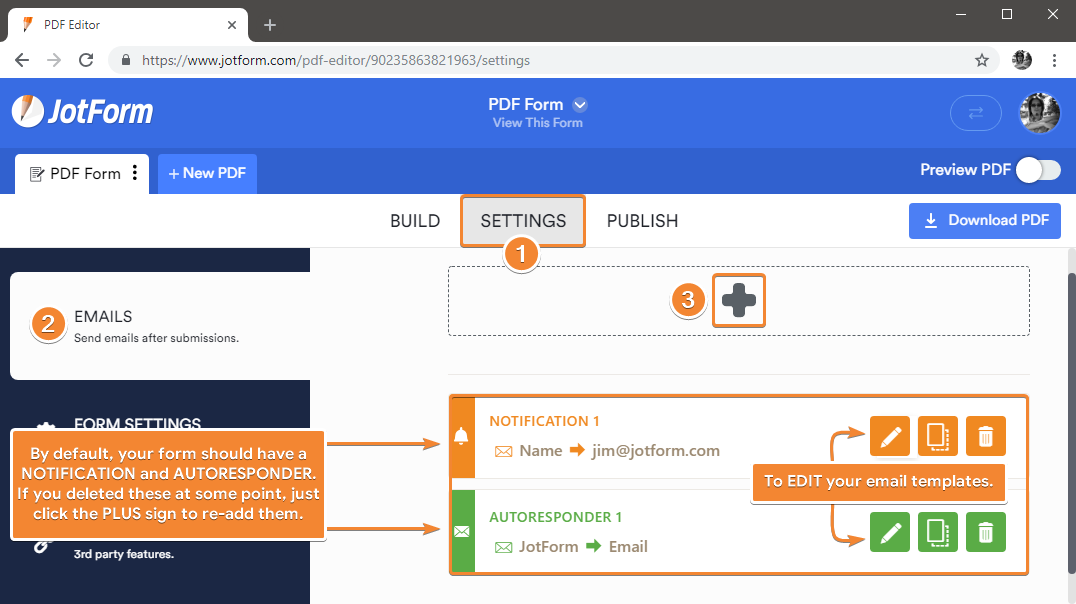Click the green envelope icon for Autoresponder 1
Viewport: 1076px width, 604px height.
pyautogui.click(x=462, y=531)
